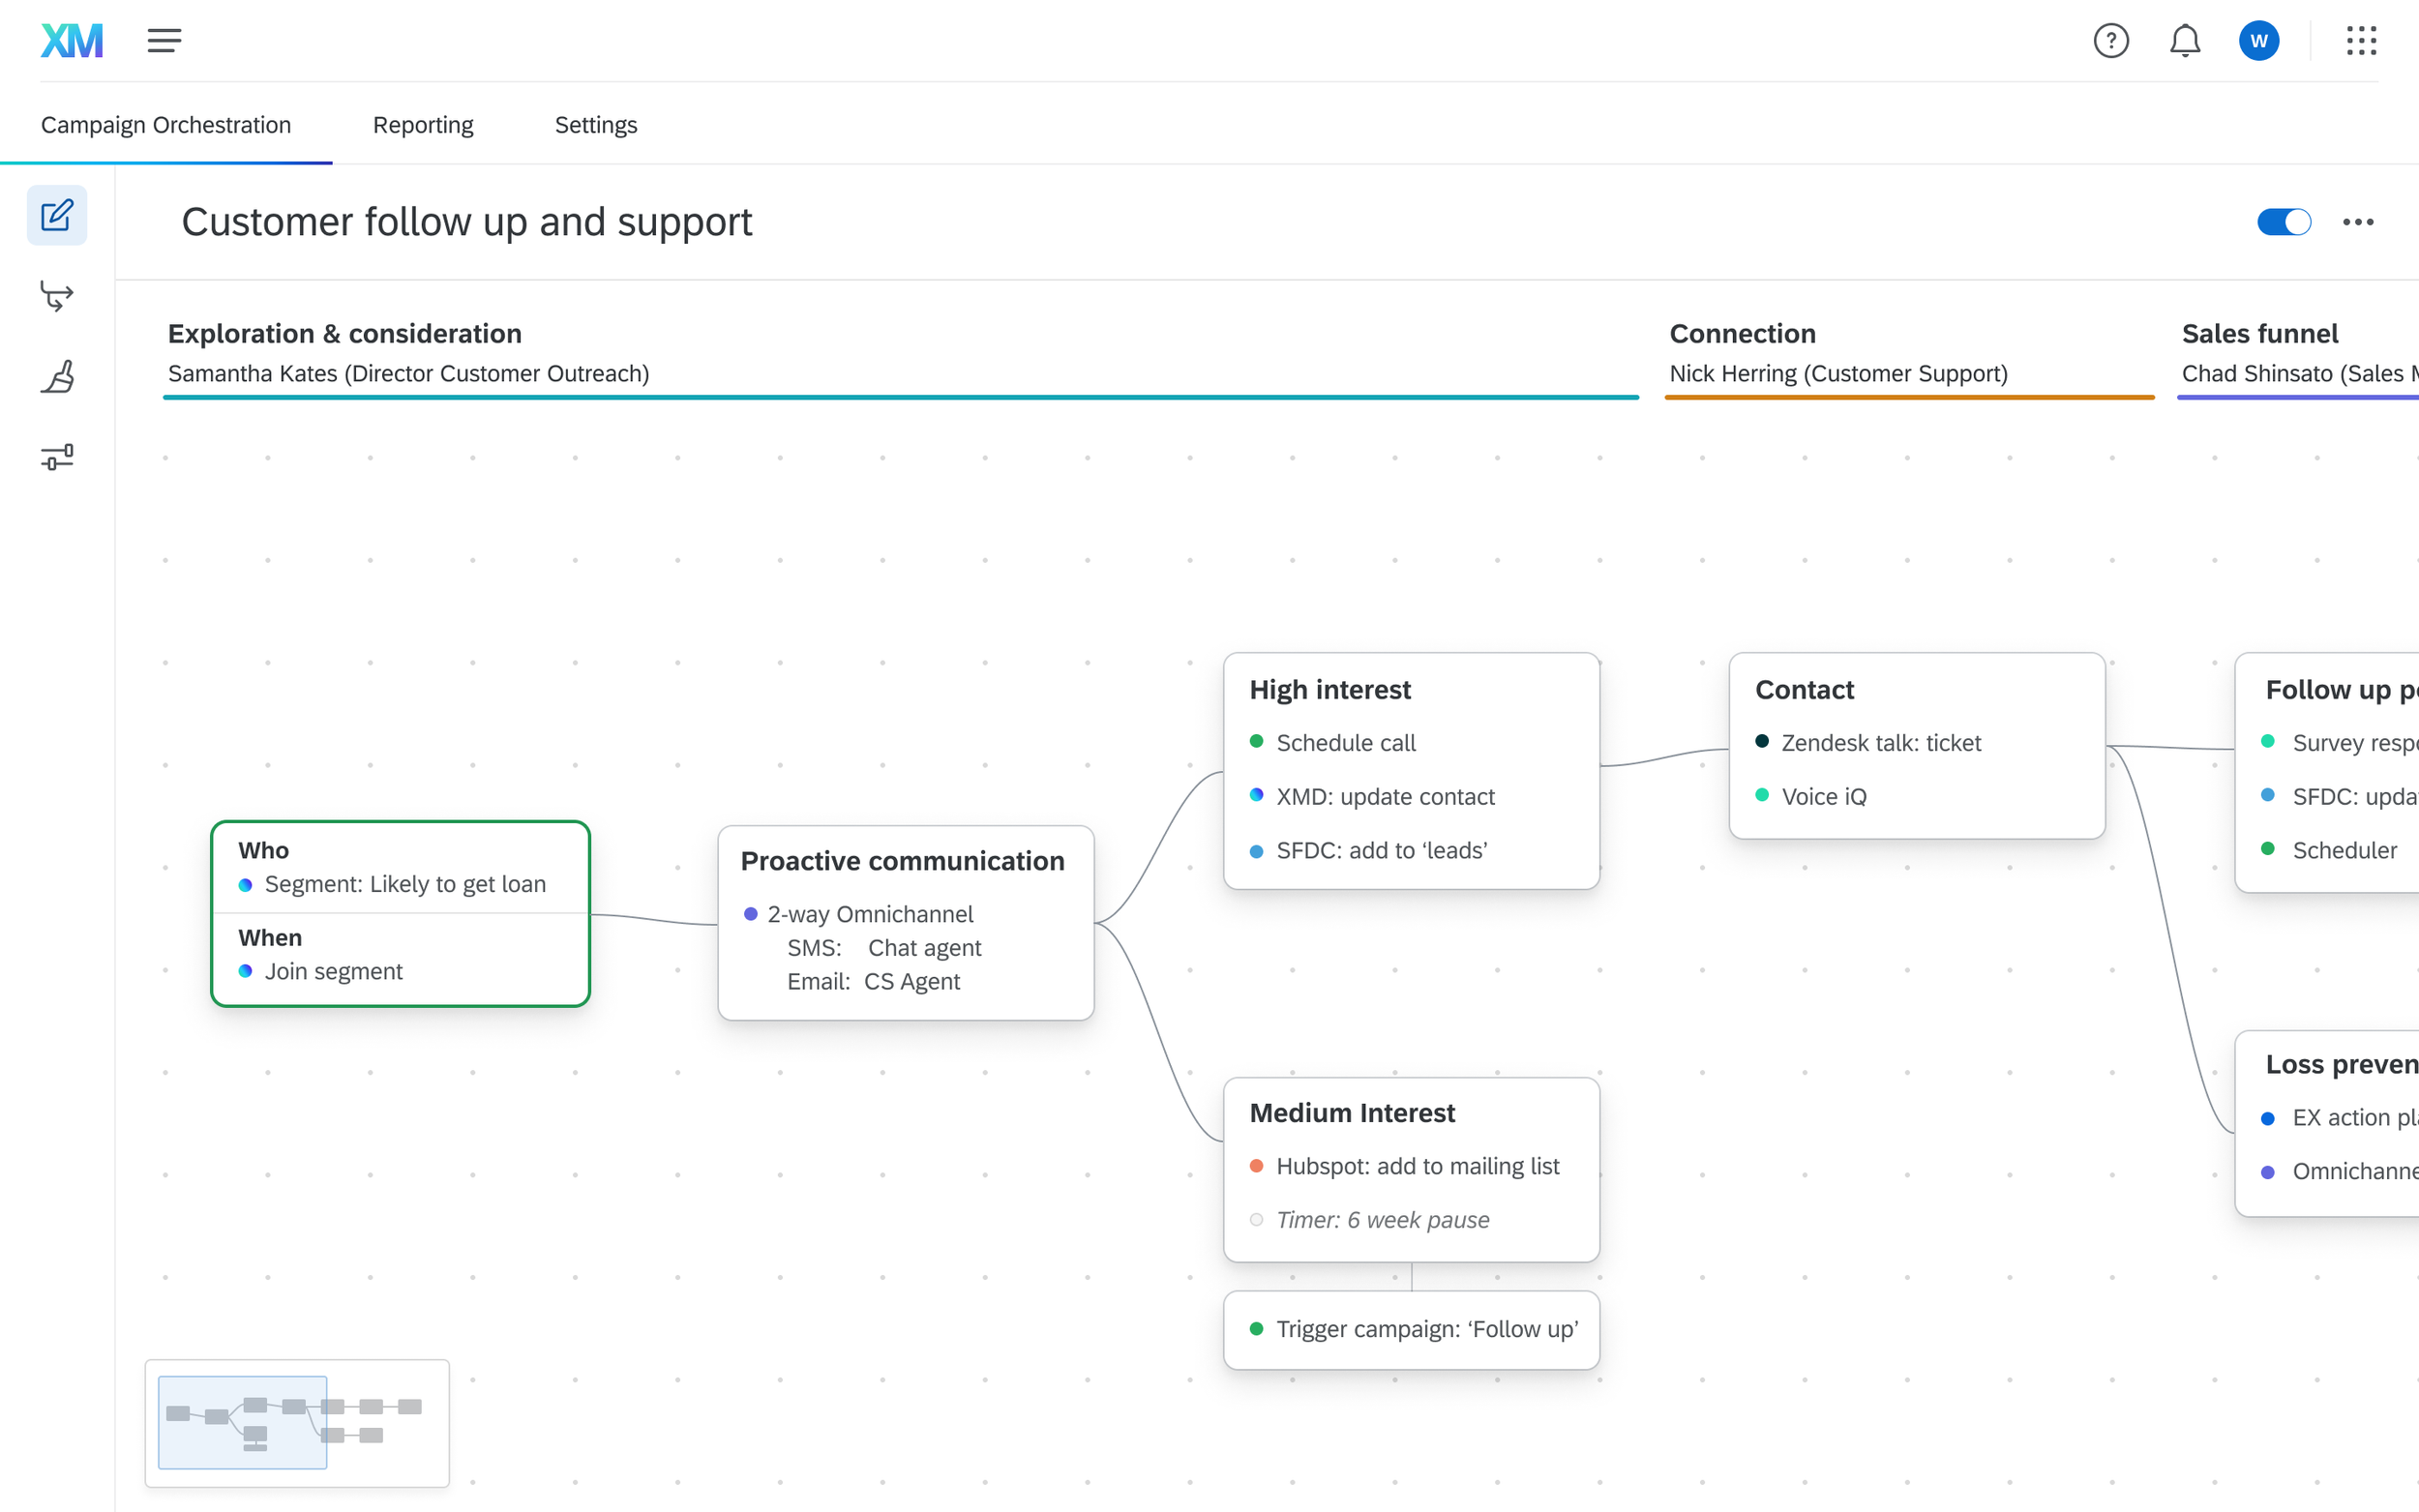Viewport: 2419px width, 1512px height.
Task: Click the 'Schedule call' action
Action: pos(1346,743)
